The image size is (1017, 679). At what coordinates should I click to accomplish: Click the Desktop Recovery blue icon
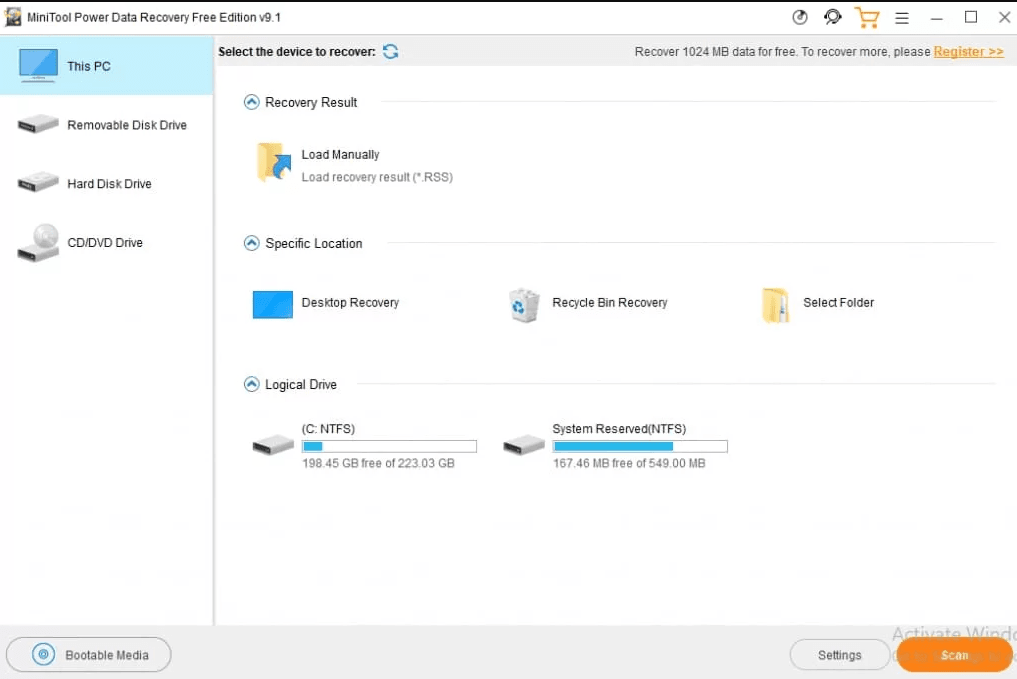pyautogui.click(x=272, y=304)
